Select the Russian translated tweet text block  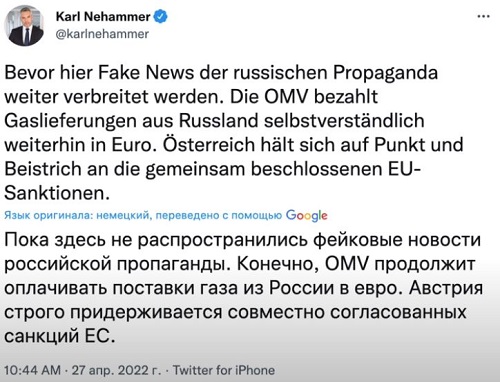click(243, 288)
